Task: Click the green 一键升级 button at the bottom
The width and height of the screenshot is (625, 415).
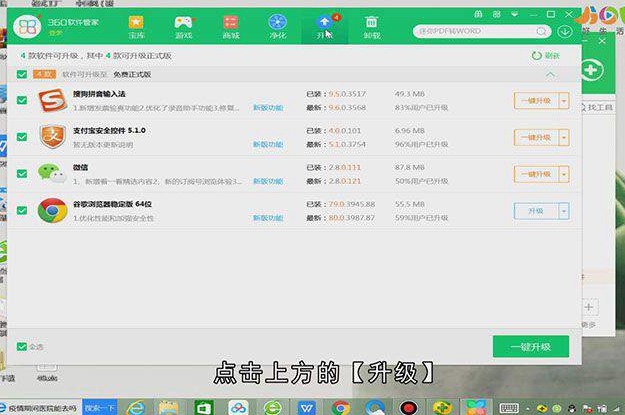Action: tap(531, 346)
